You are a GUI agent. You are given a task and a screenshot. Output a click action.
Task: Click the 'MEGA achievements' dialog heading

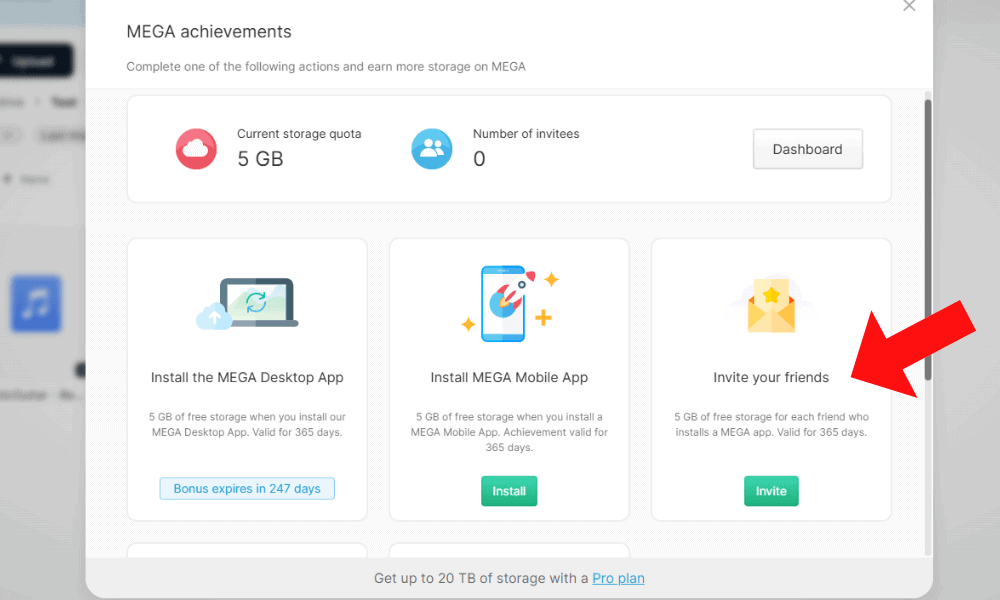[209, 32]
